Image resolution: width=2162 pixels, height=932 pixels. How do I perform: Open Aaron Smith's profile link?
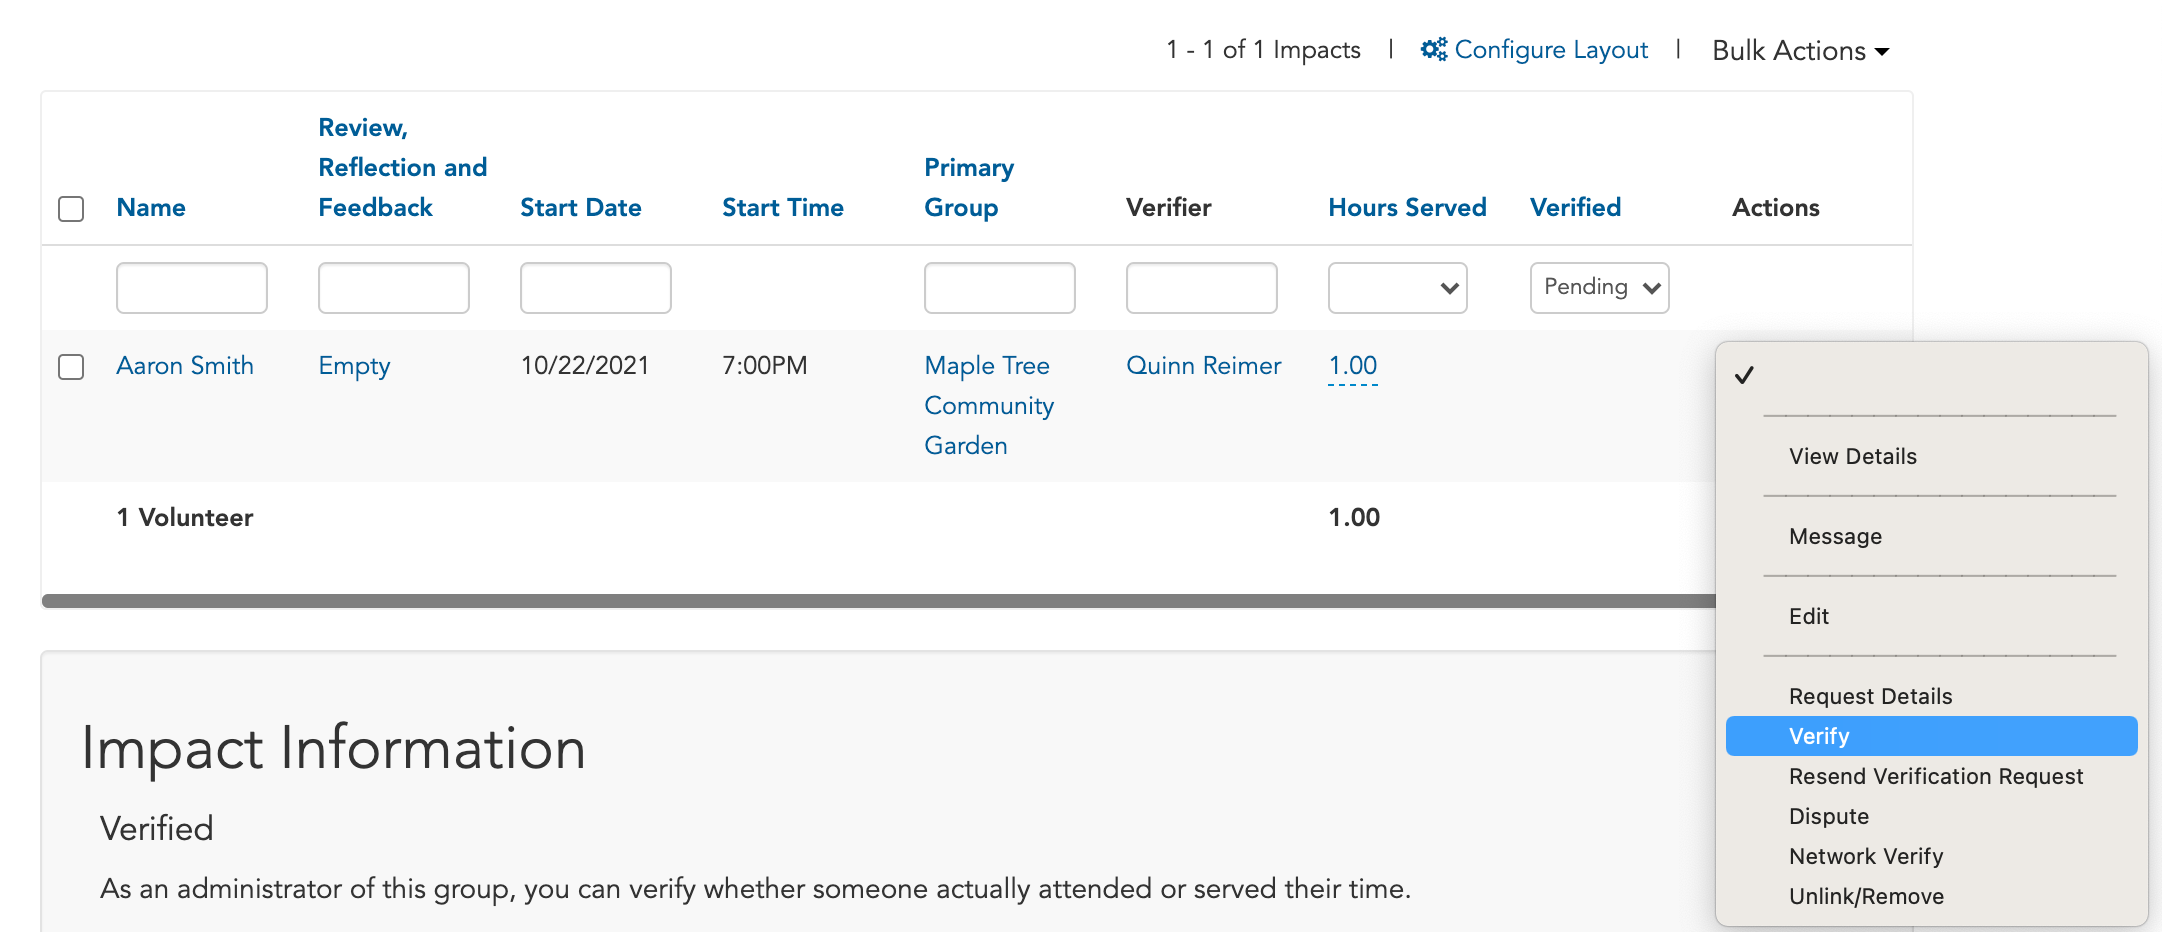coord(185,365)
